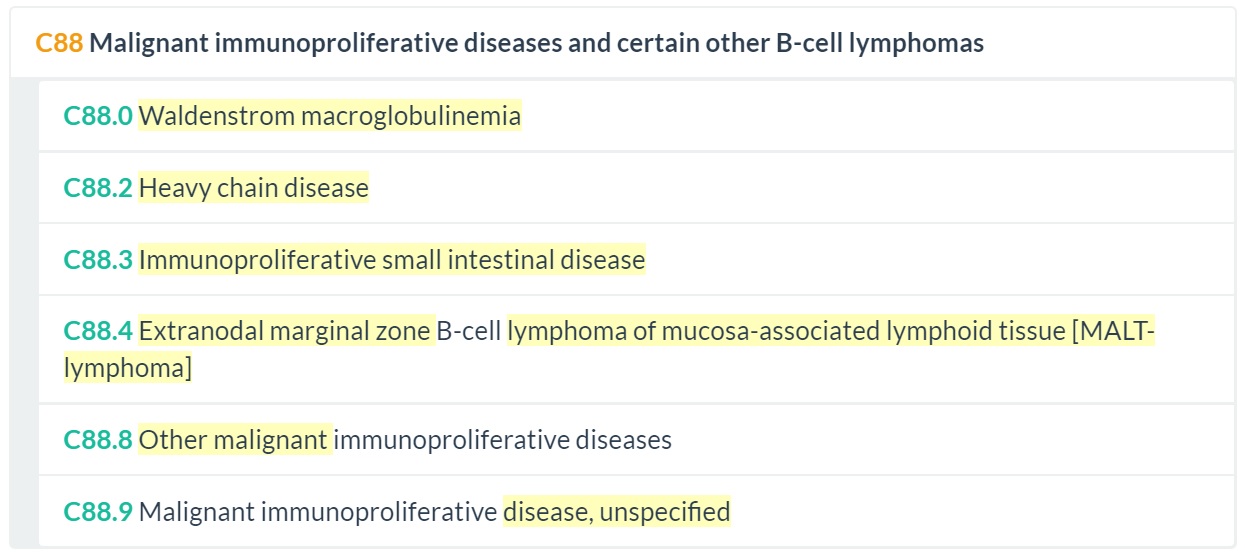Open the C88.3 code link
This screenshot has width=1245, height=555.
[98, 260]
